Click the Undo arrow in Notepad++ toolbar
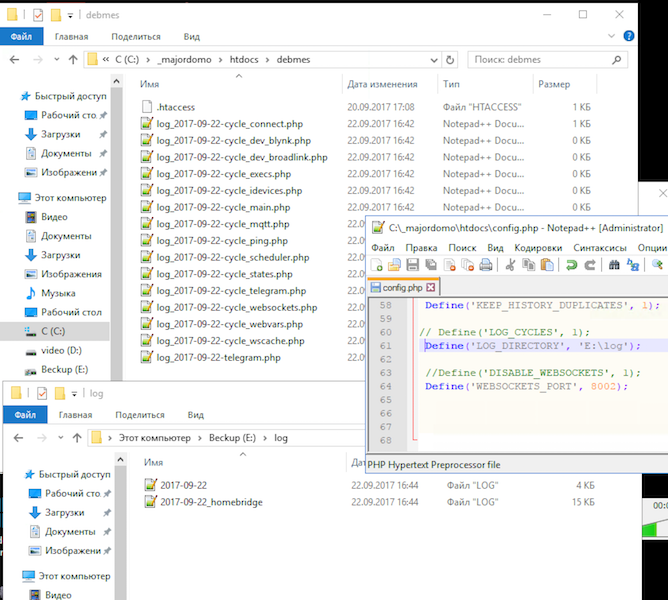Screen dimensions: 668x600 click(571, 265)
